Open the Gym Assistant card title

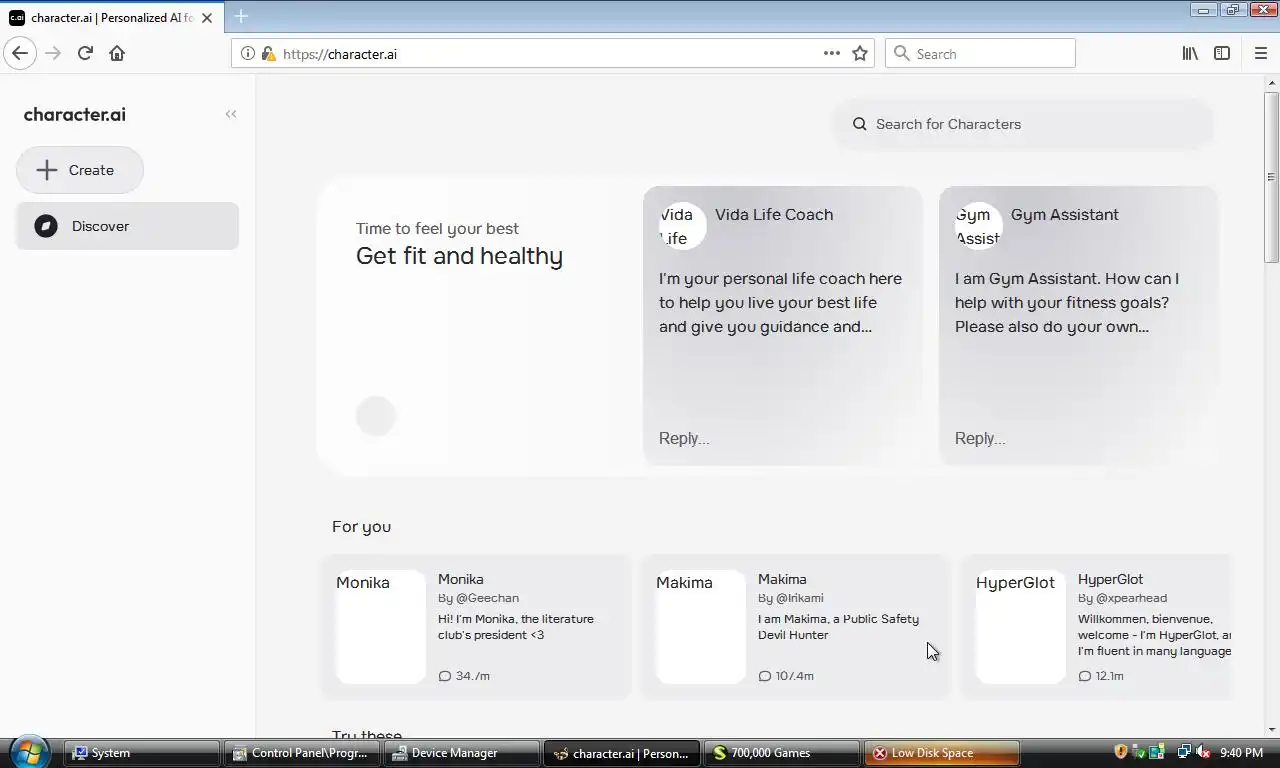(x=1065, y=214)
